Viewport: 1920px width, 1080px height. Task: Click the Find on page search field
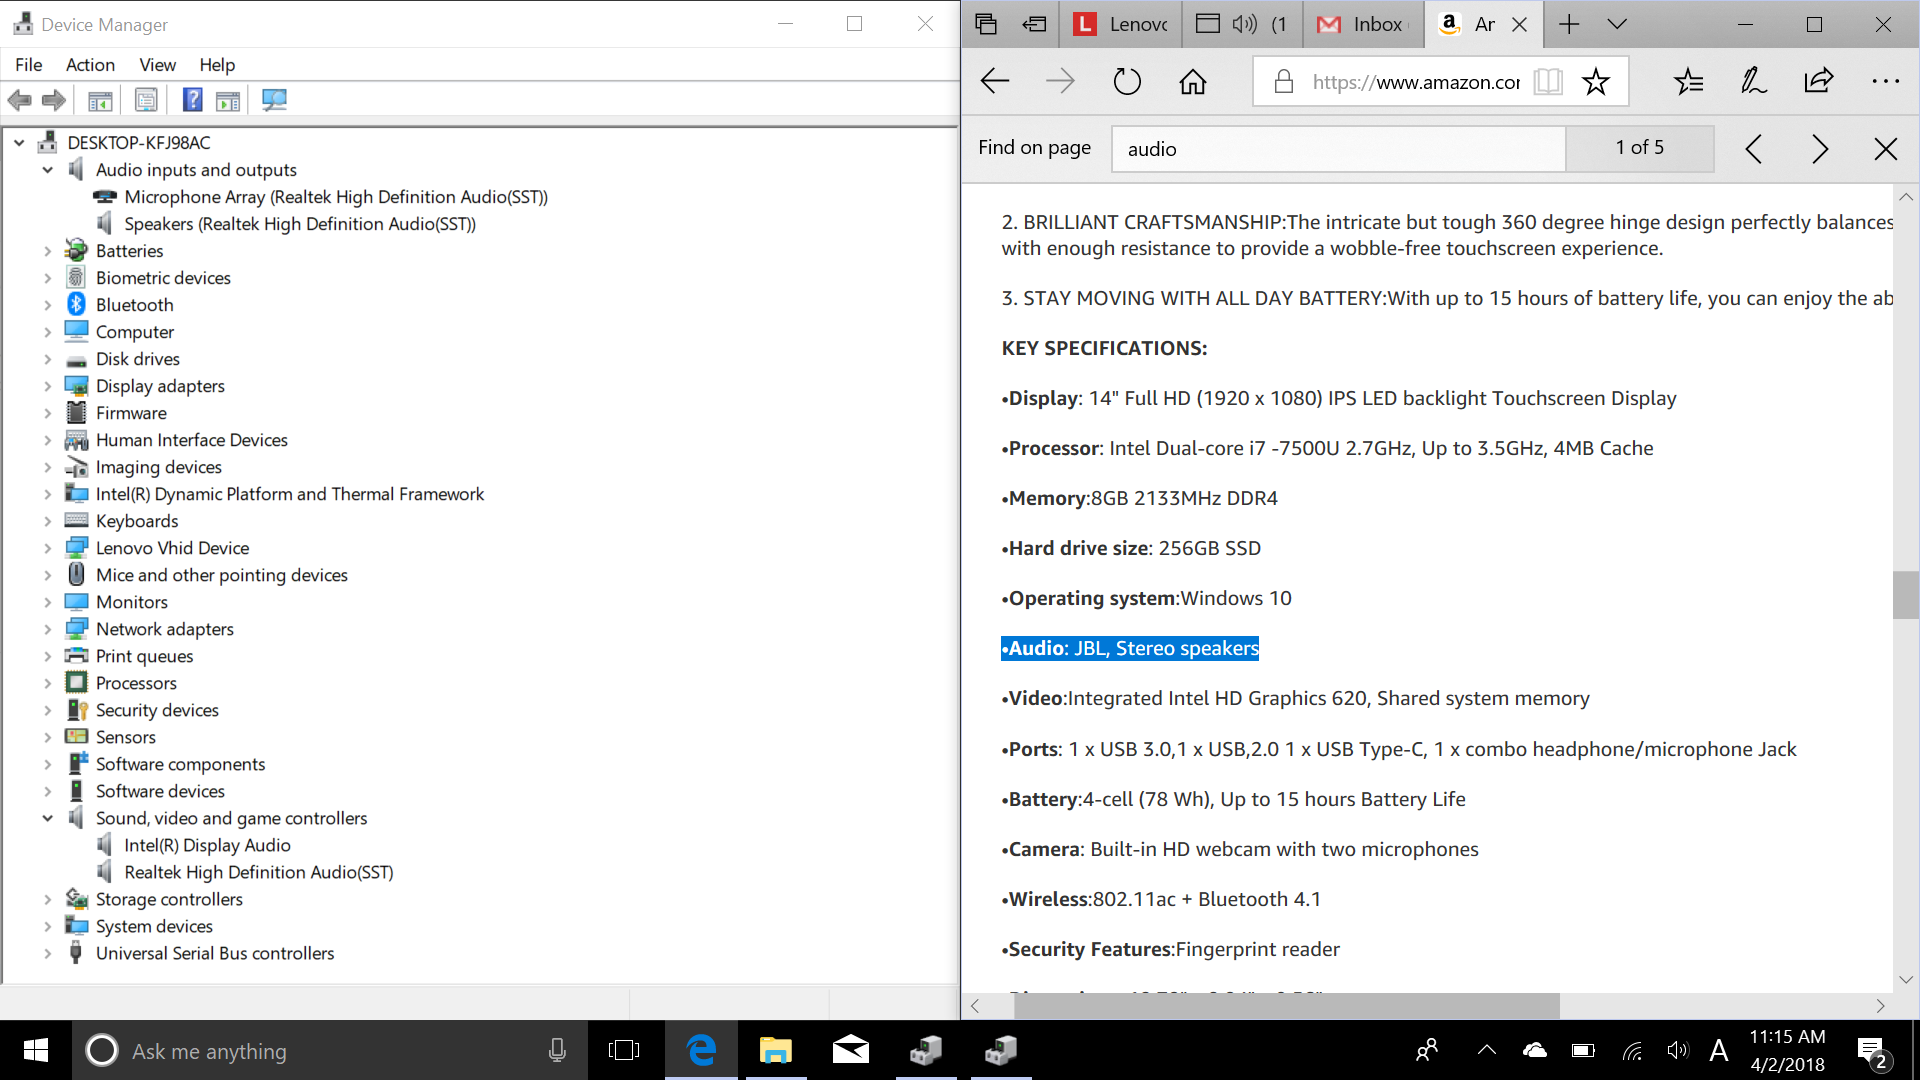coord(1338,149)
